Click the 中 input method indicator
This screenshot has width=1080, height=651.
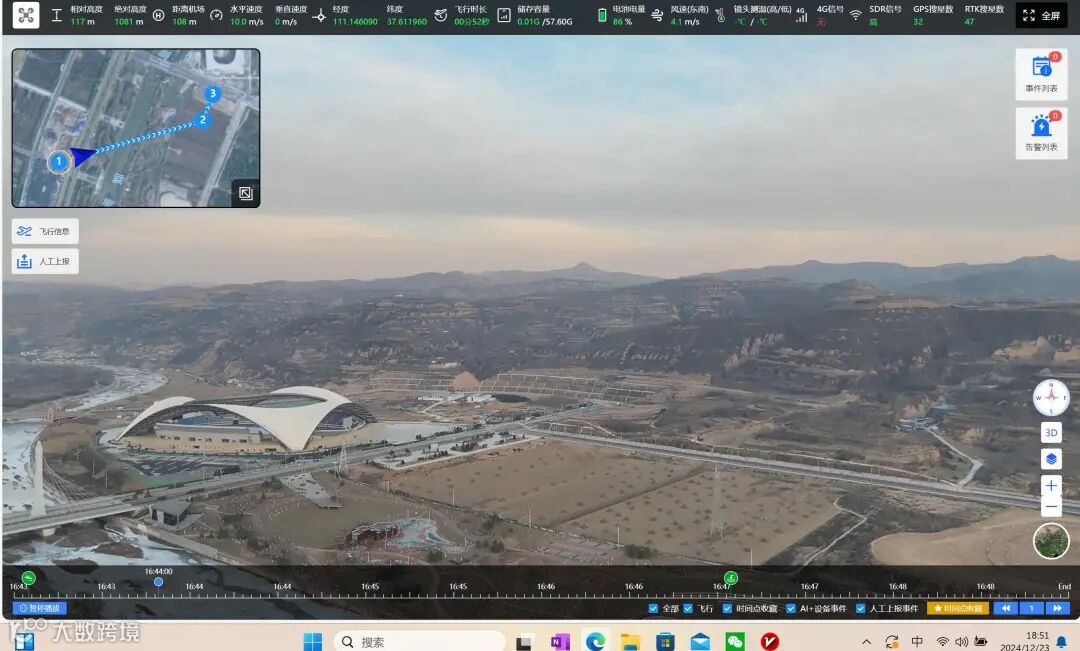click(917, 641)
